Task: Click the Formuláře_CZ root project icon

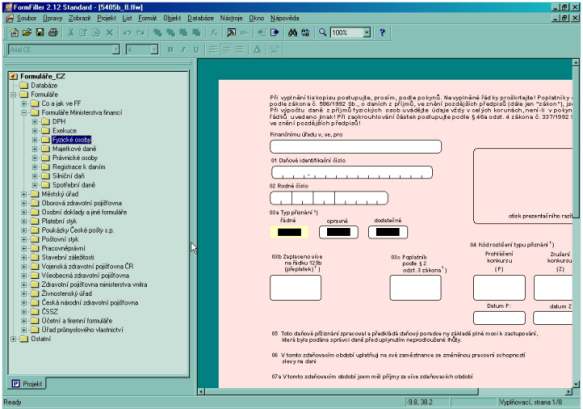Action: 14,76
